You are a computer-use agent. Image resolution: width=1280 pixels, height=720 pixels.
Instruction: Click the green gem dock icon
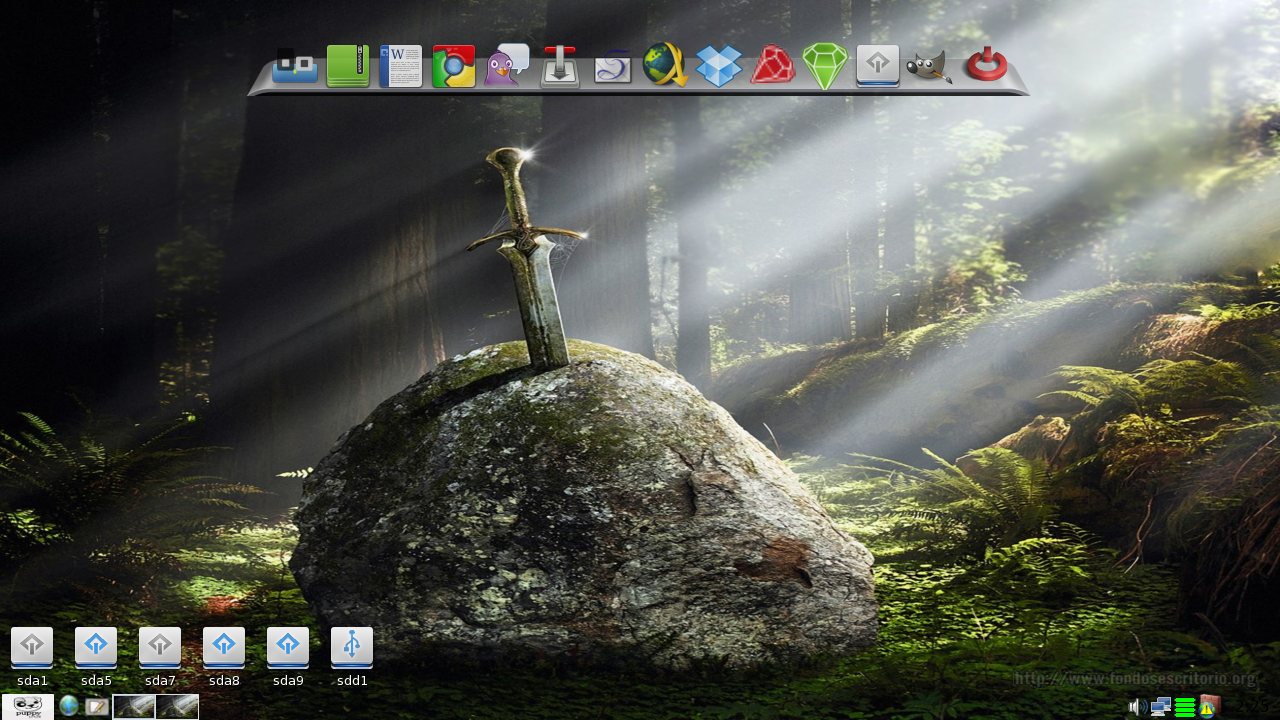825,65
